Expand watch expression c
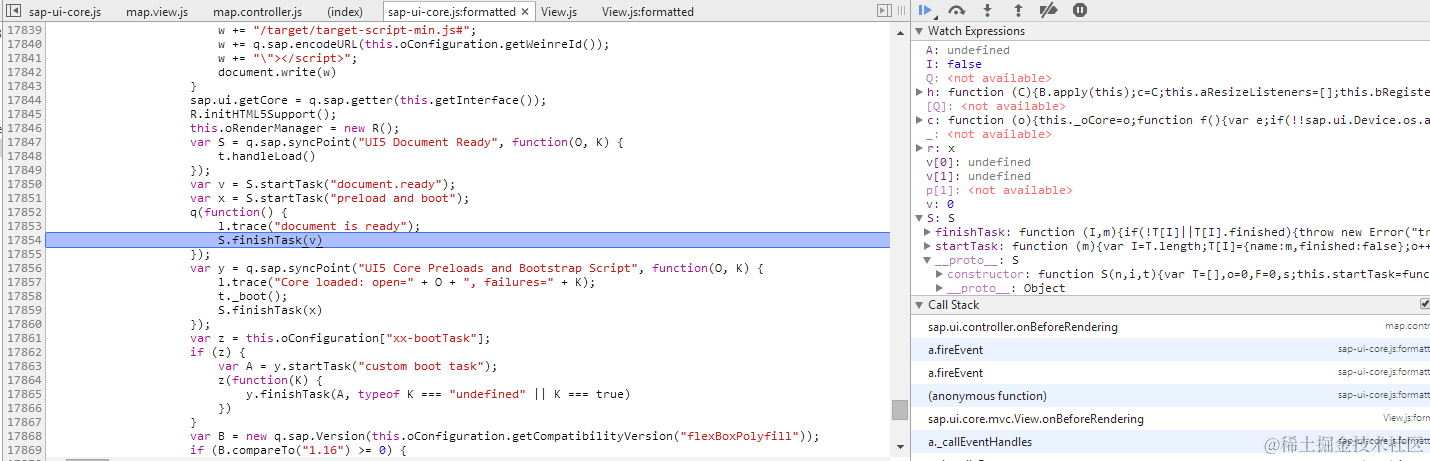 pos(920,120)
